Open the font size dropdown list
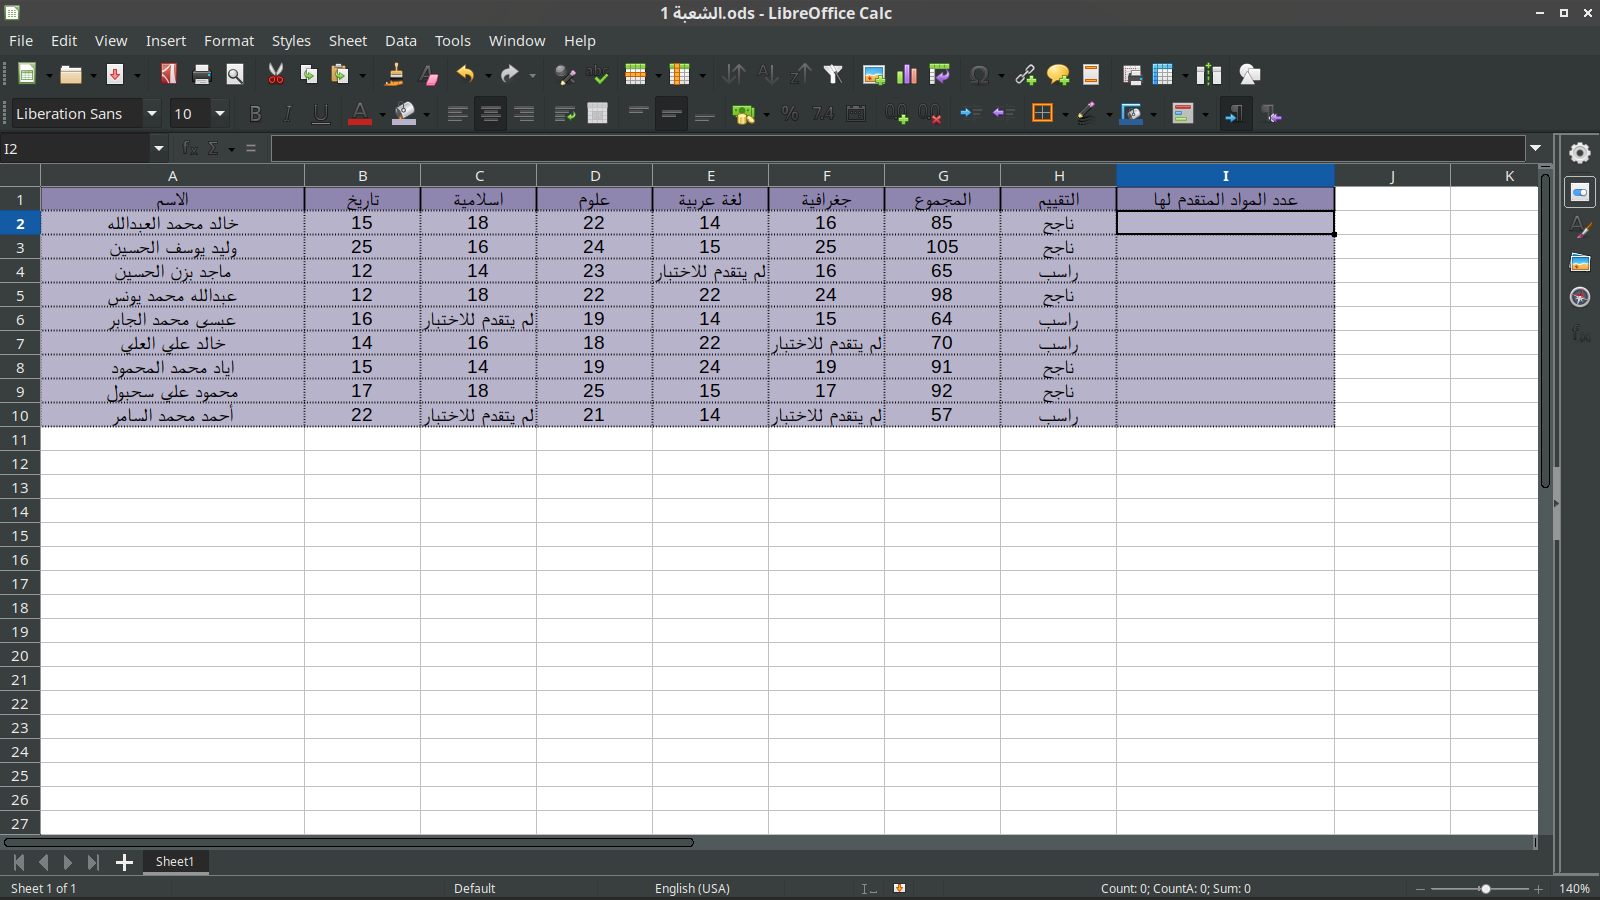1600x900 pixels. (x=220, y=114)
